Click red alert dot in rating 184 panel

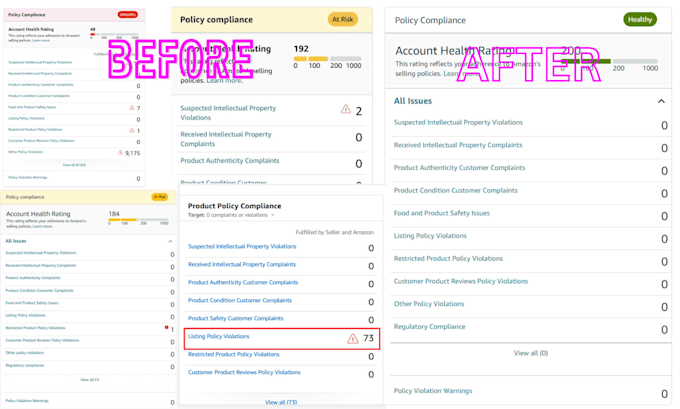[166, 327]
